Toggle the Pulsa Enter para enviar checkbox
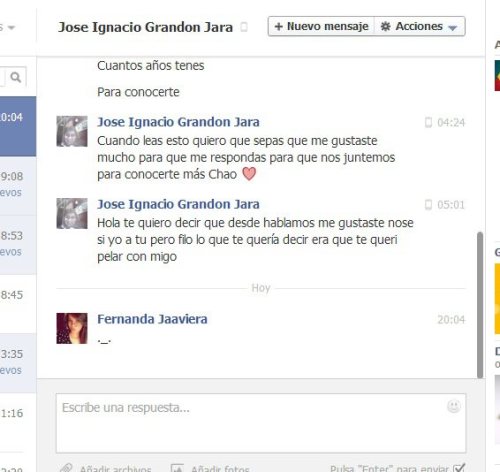The width and height of the screenshot is (500, 472). (x=459, y=468)
